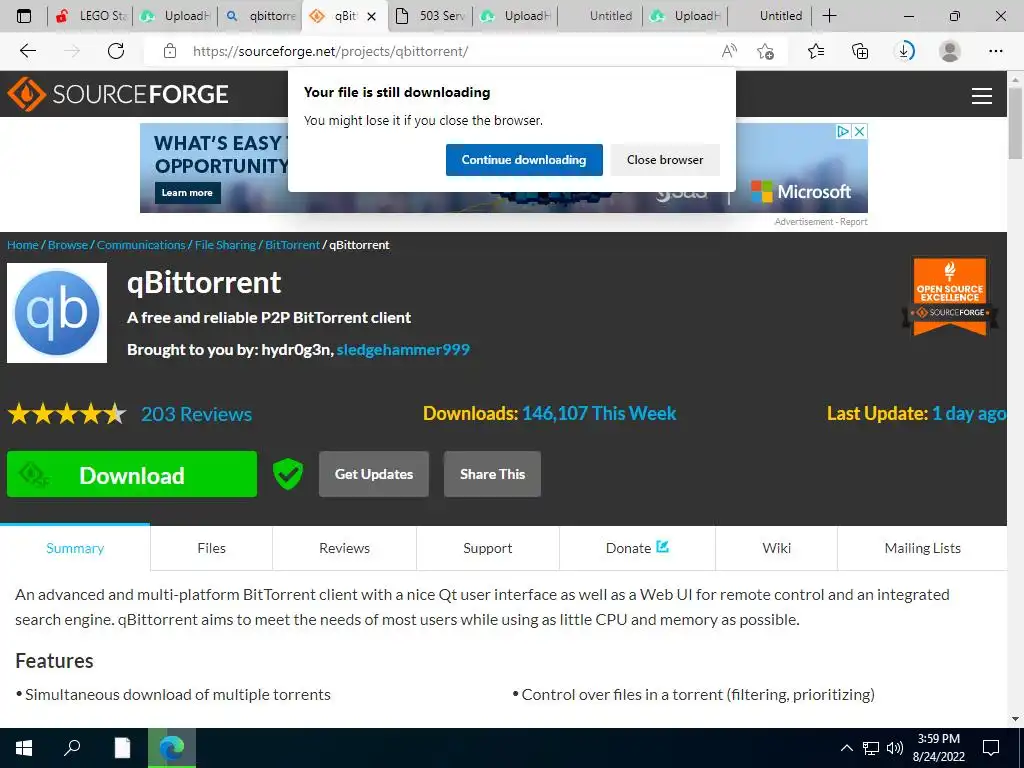Image resolution: width=1024 pixels, height=768 pixels.
Task: Click the AdChoices triangle icon on the ad
Action: (844, 131)
